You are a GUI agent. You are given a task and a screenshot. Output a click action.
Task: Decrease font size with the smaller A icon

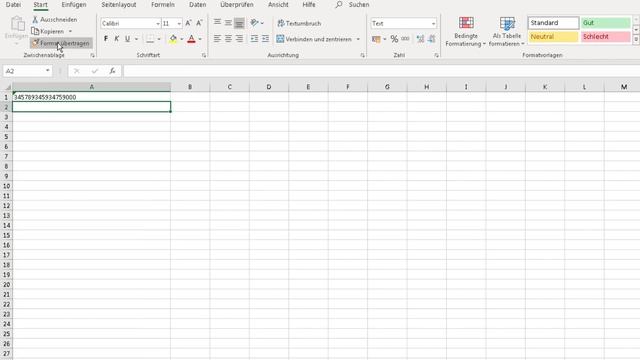tap(199, 23)
